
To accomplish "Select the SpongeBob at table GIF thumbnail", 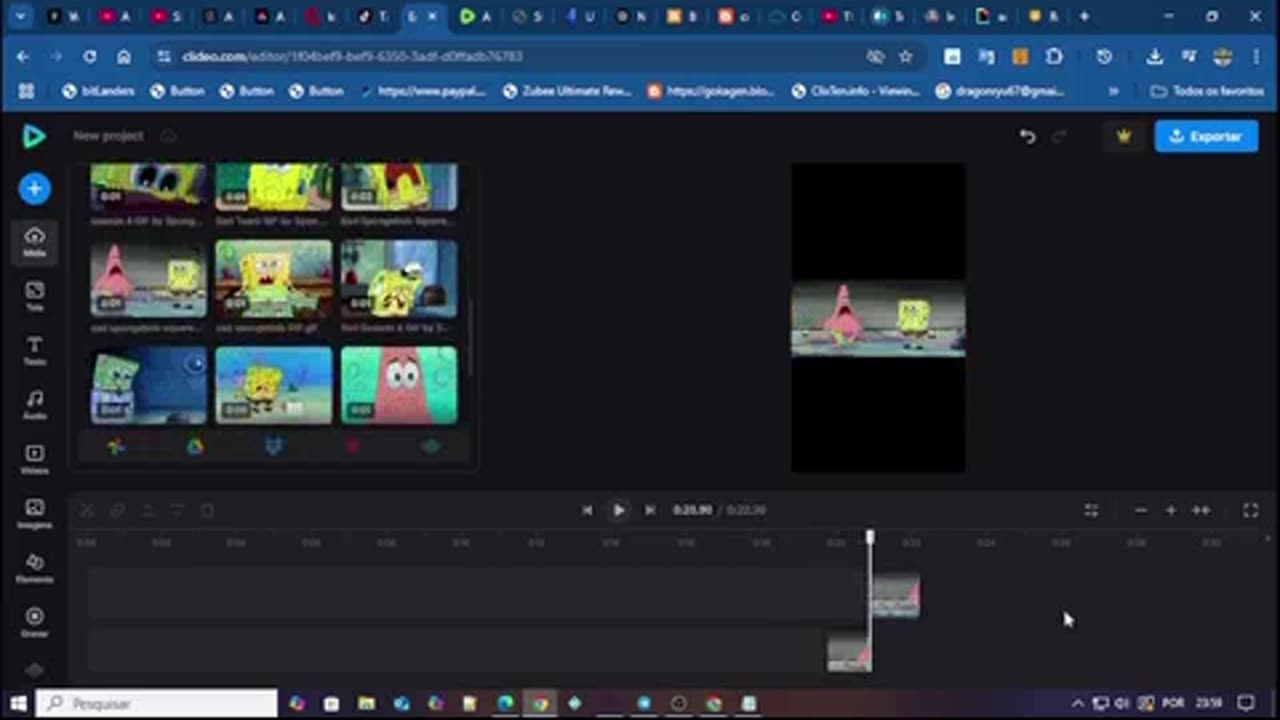I will [273, 278].
